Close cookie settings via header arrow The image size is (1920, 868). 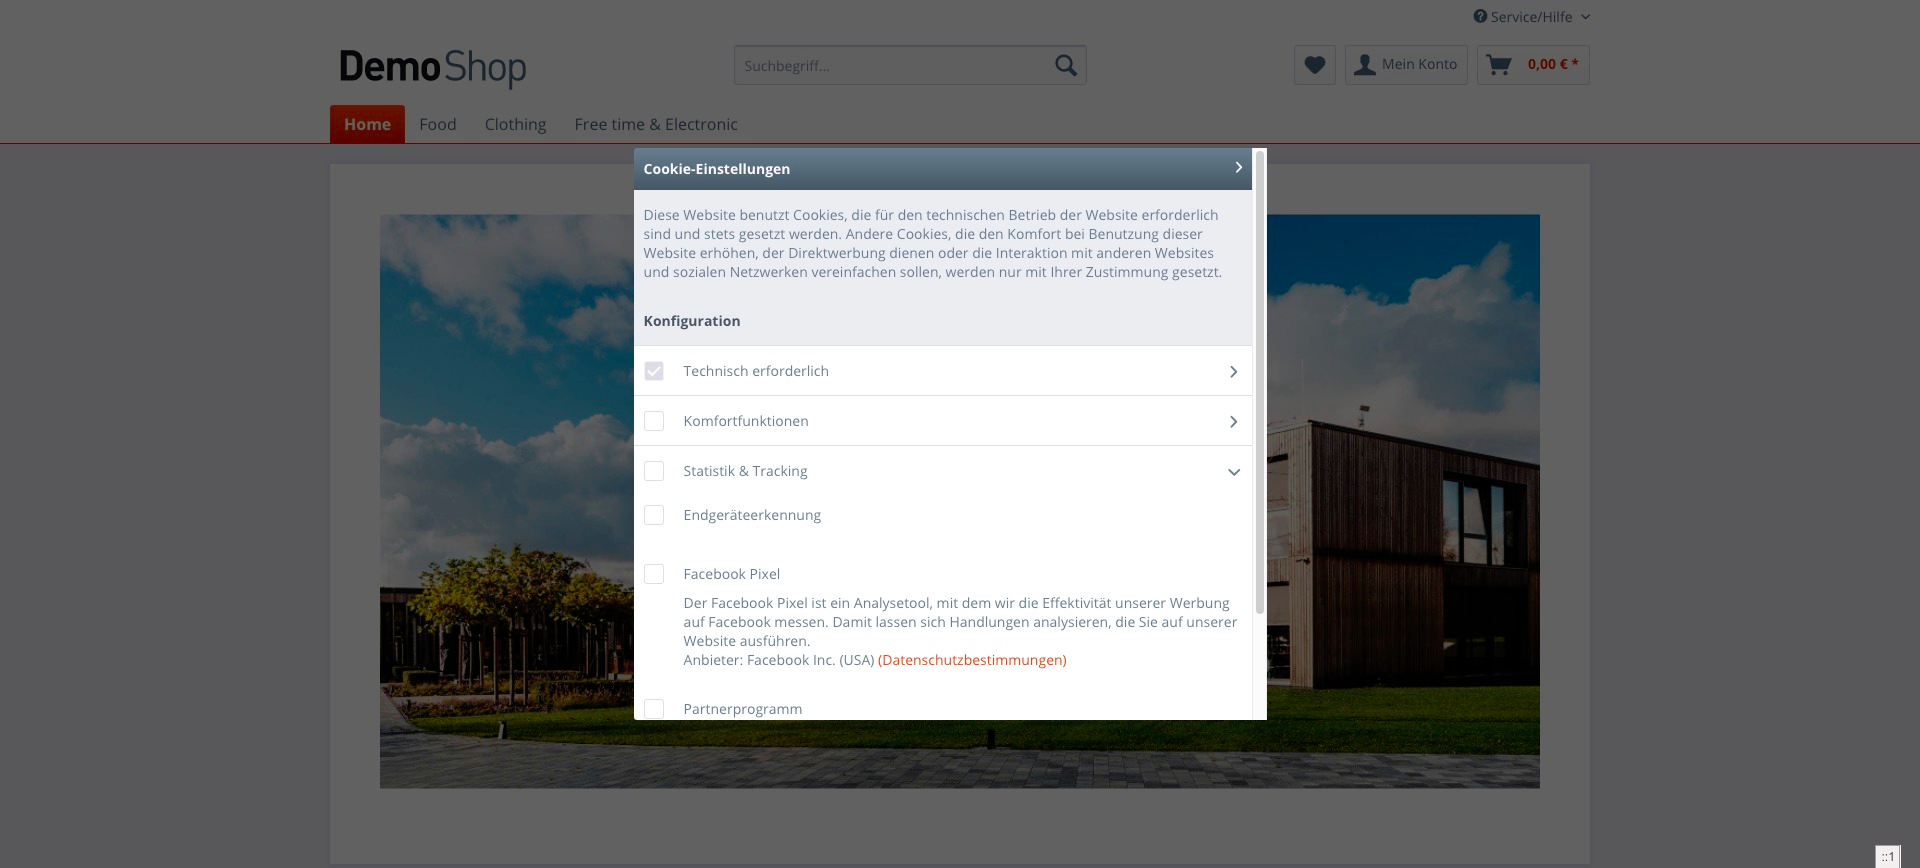[1238, 168]
